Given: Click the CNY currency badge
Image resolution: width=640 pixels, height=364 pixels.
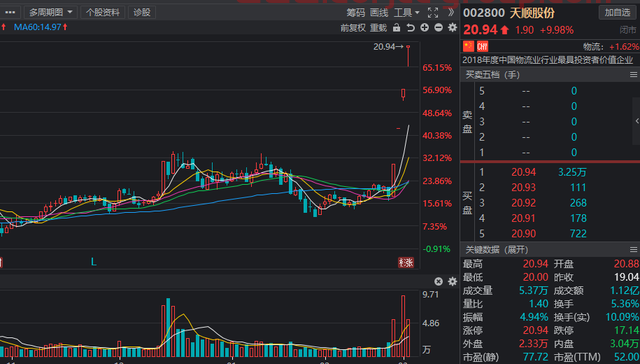Looking at the screenshot, I should click(482, 46).
